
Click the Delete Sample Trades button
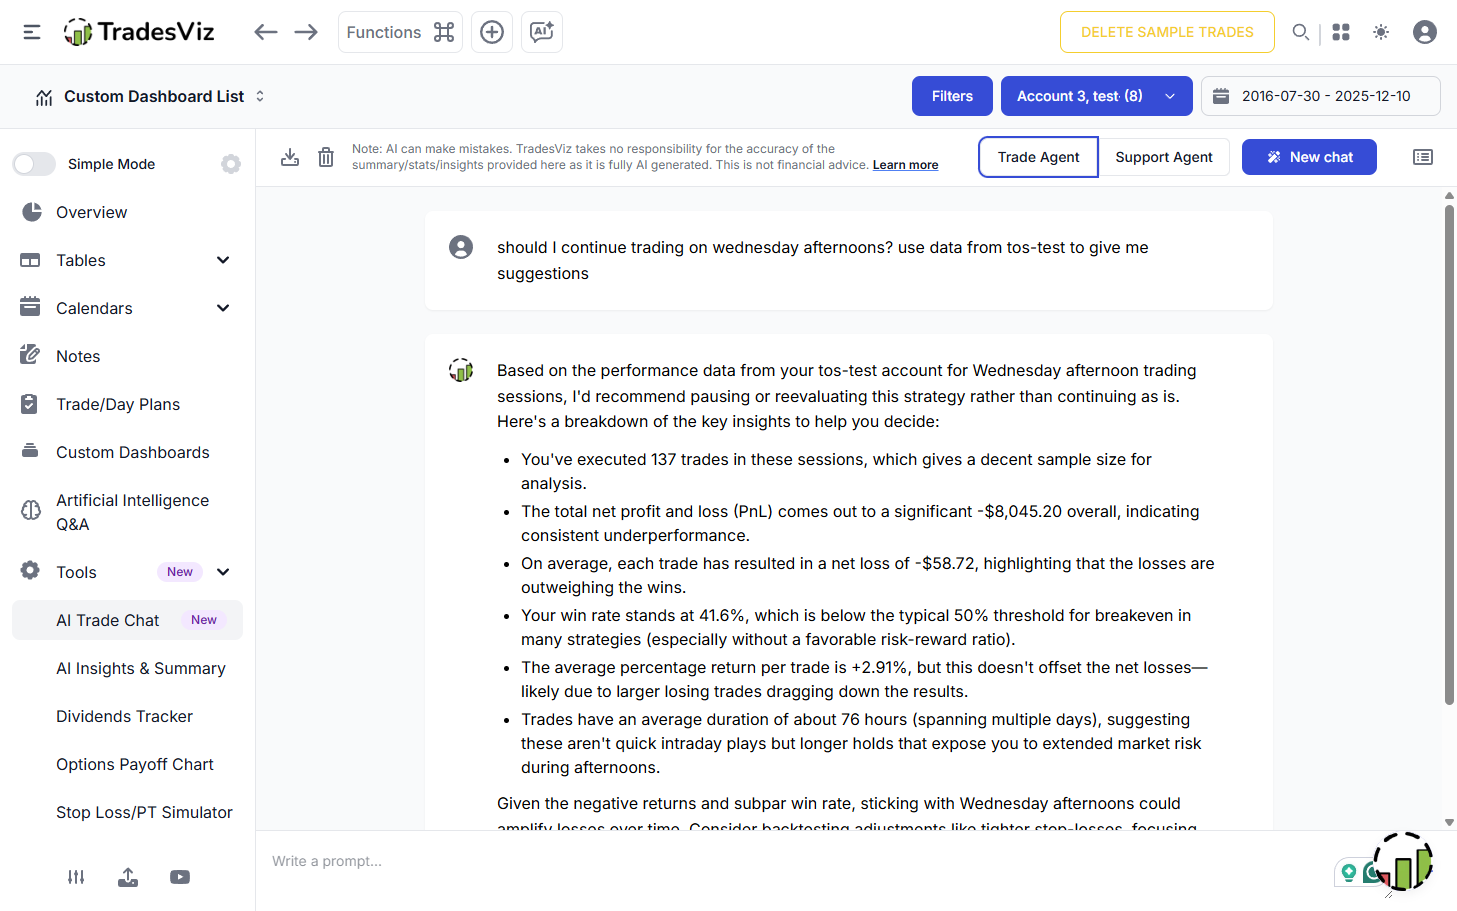[x=1167, y=32]
